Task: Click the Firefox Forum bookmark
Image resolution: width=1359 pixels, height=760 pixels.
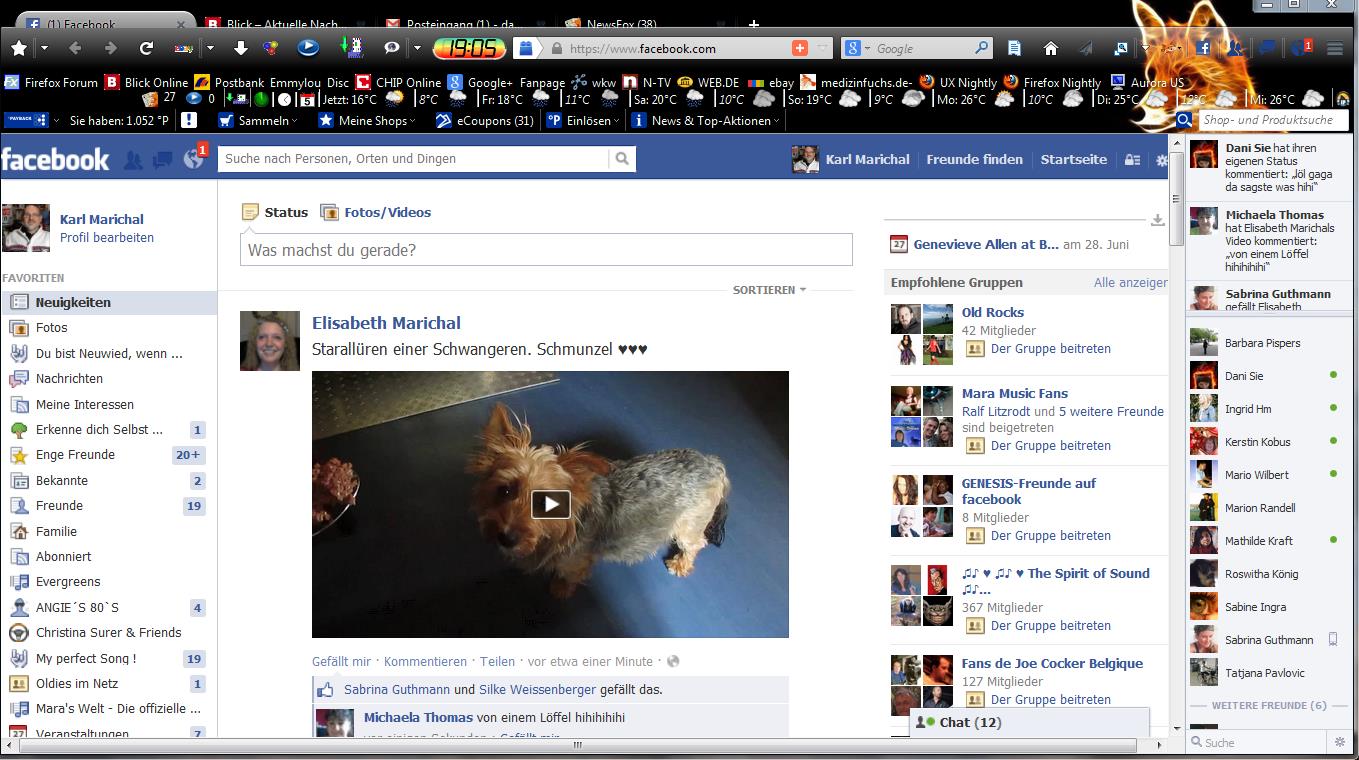Action: coord(51,83)
